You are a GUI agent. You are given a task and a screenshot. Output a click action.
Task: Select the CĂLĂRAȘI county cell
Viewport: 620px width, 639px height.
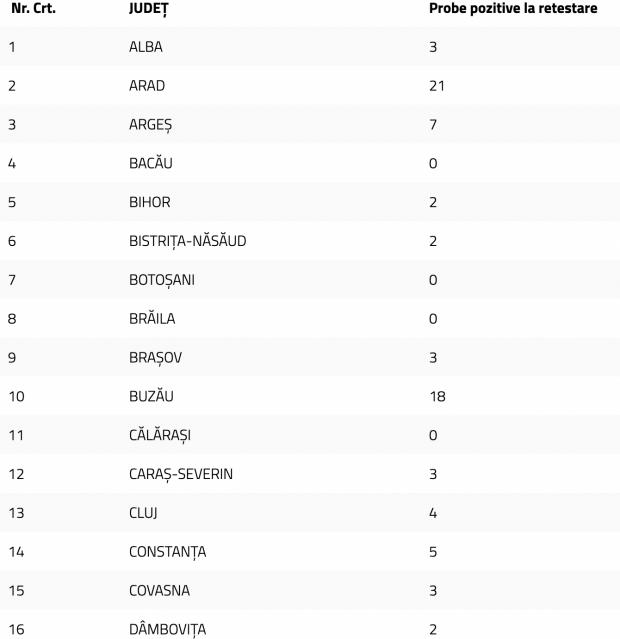pos(160,435)
